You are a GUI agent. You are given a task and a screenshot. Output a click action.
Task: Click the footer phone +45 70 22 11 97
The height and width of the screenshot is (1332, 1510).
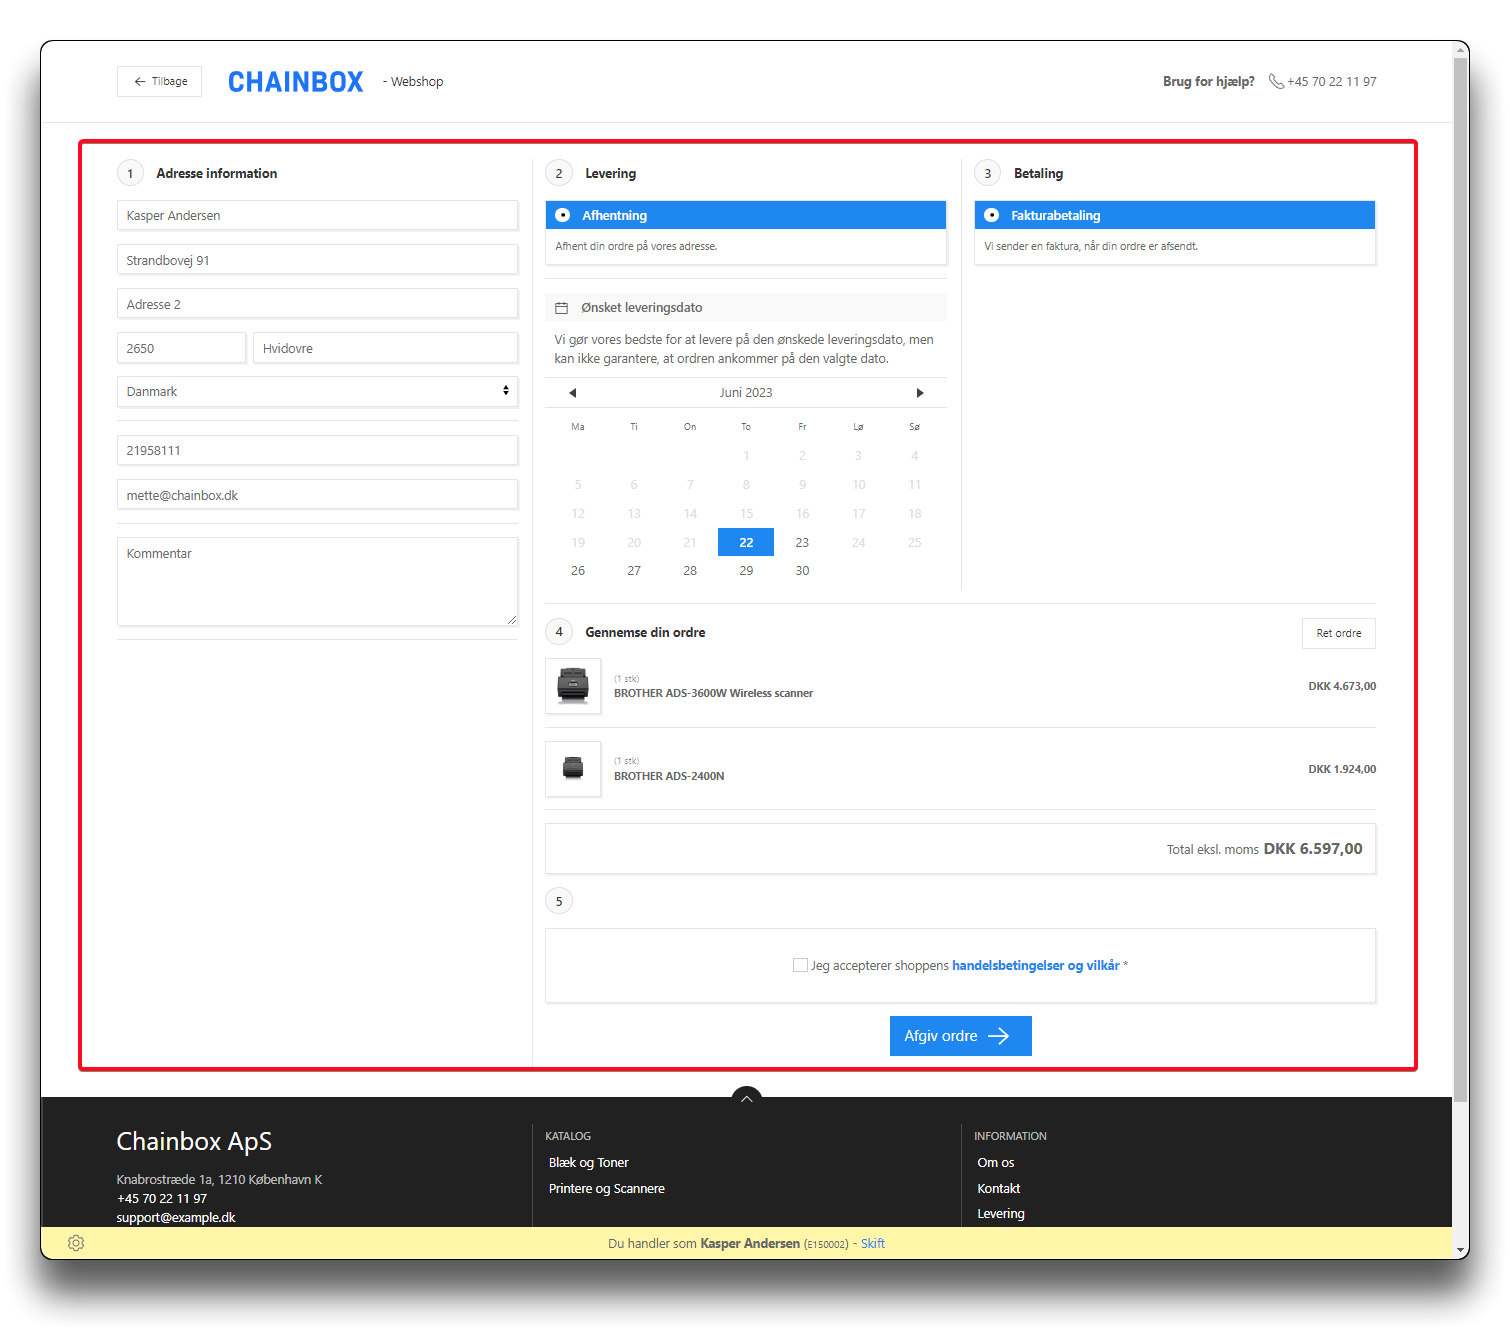(162, 1199)
